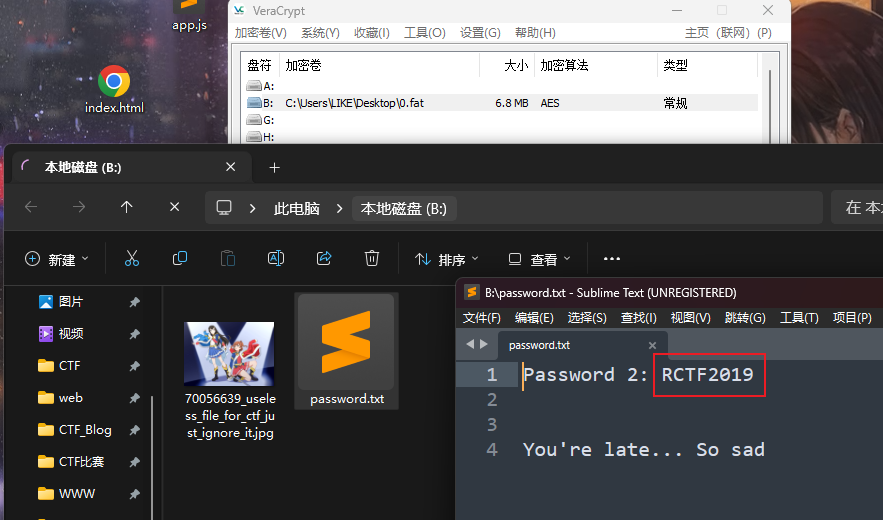This screenshot has height=520, width=883.
Task: Stop loading with the X next to the up arrow
Action: [175, 207]
